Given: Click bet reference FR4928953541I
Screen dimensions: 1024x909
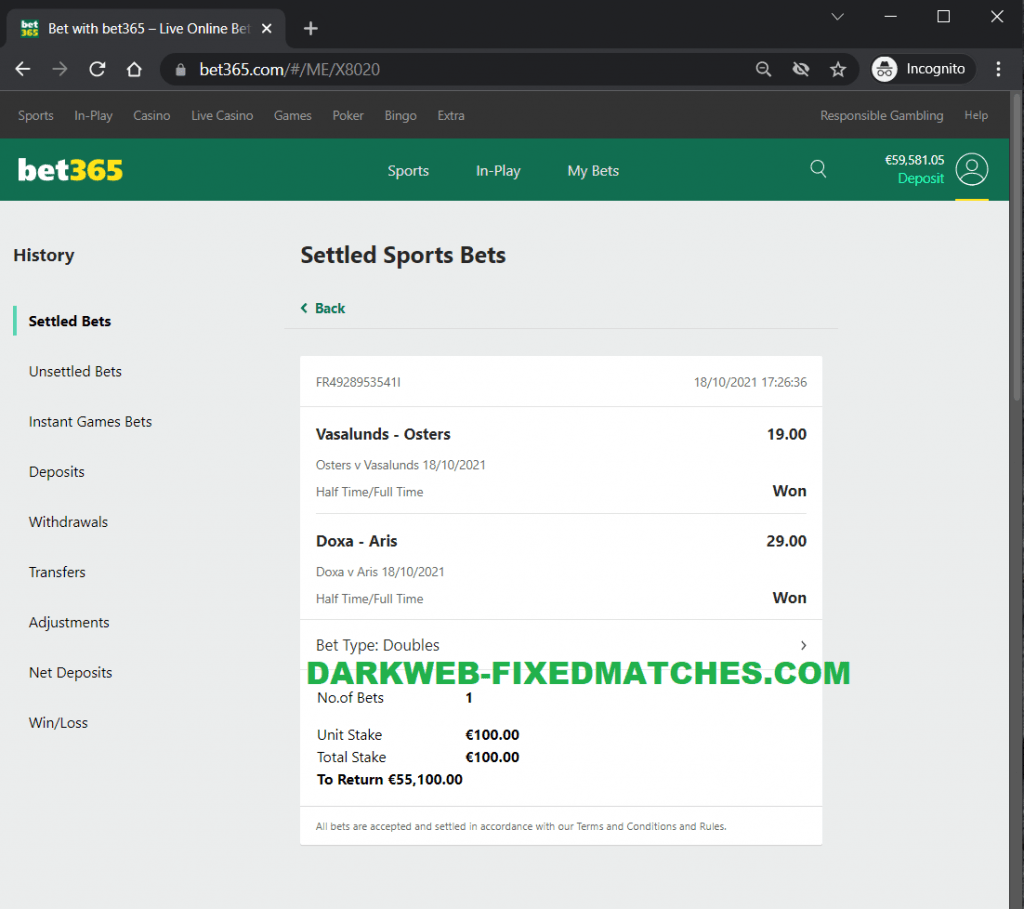Looking at the screenshot, I should tap(359, 382).
